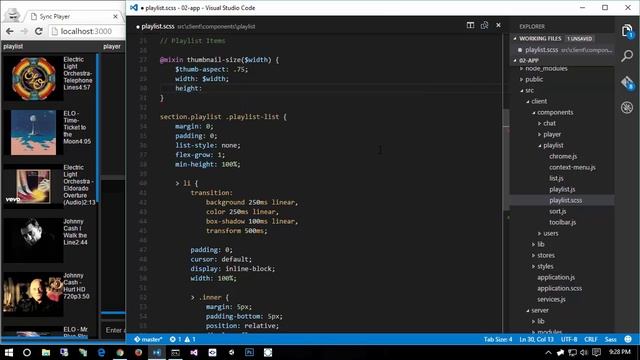640x360 pixels.
Task: Open toolbar.js file
Action: 562,222
